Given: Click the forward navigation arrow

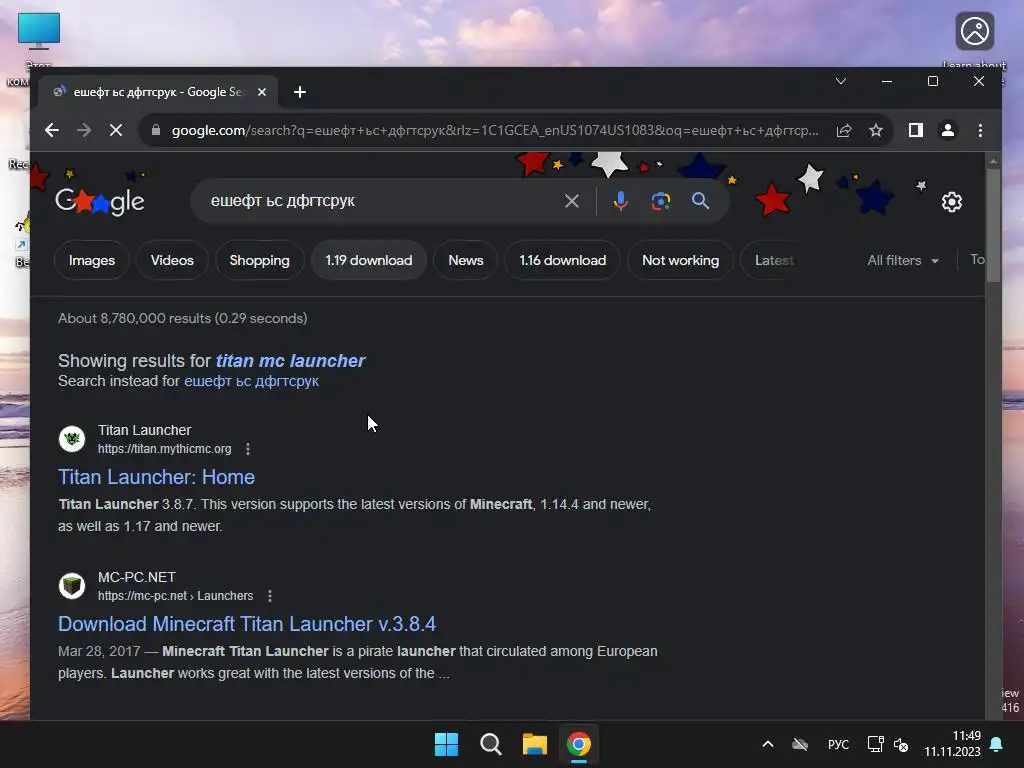Looking at the screenshot, I should (x=84, y=131).
